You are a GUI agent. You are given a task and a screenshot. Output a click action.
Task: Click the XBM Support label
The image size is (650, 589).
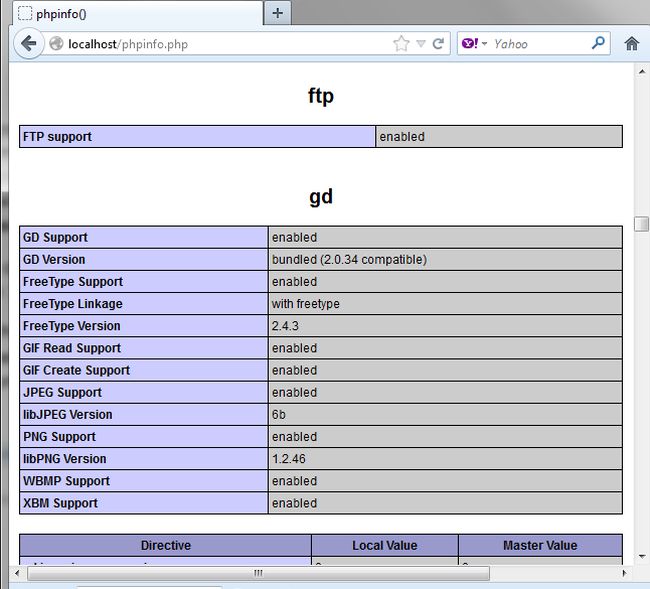60,503
